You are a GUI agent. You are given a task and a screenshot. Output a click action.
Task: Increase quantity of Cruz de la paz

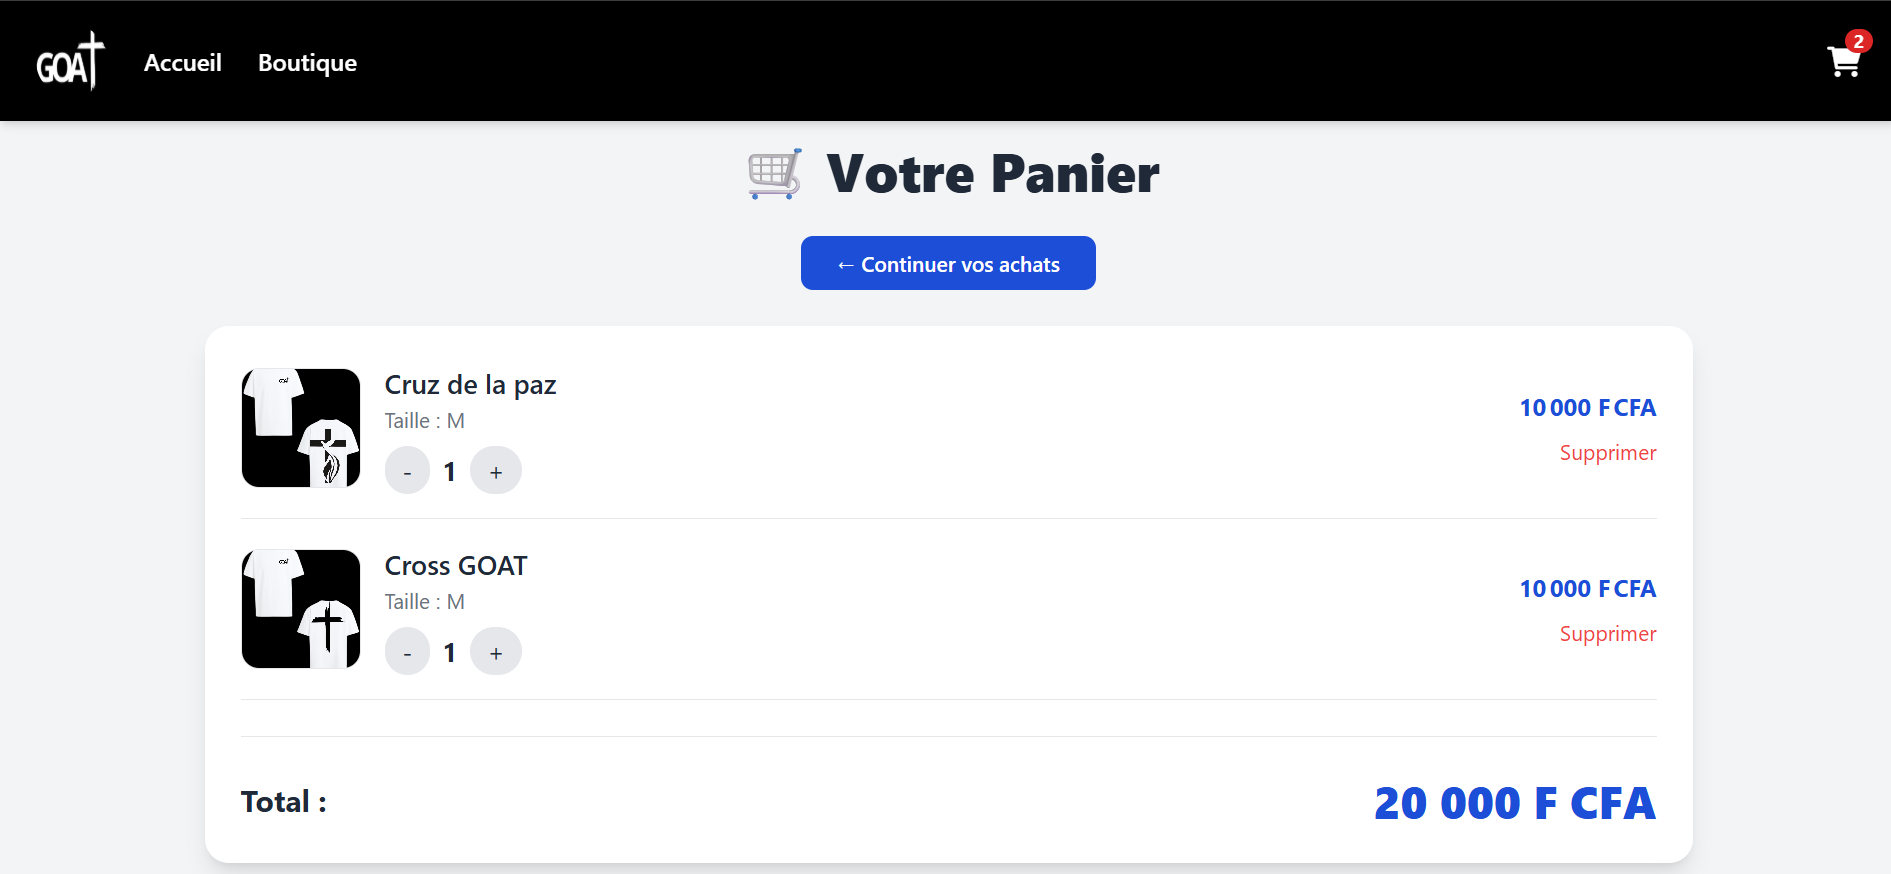click(x=496, y=471)
